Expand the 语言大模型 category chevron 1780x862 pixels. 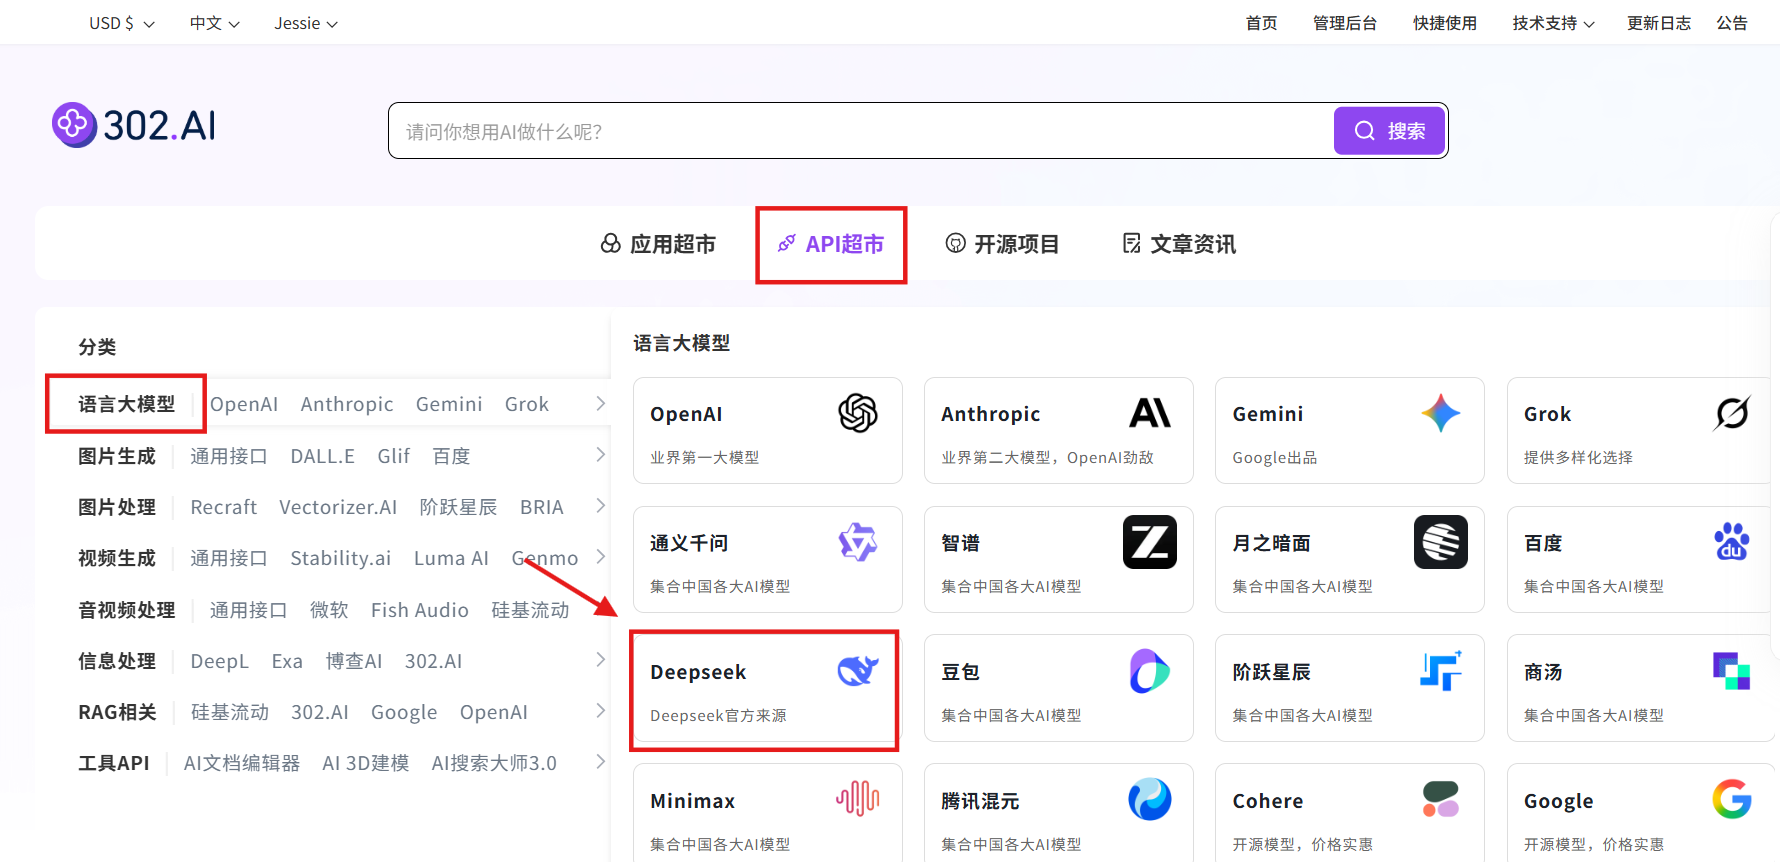pyautogui.click(x=600, y=403)
